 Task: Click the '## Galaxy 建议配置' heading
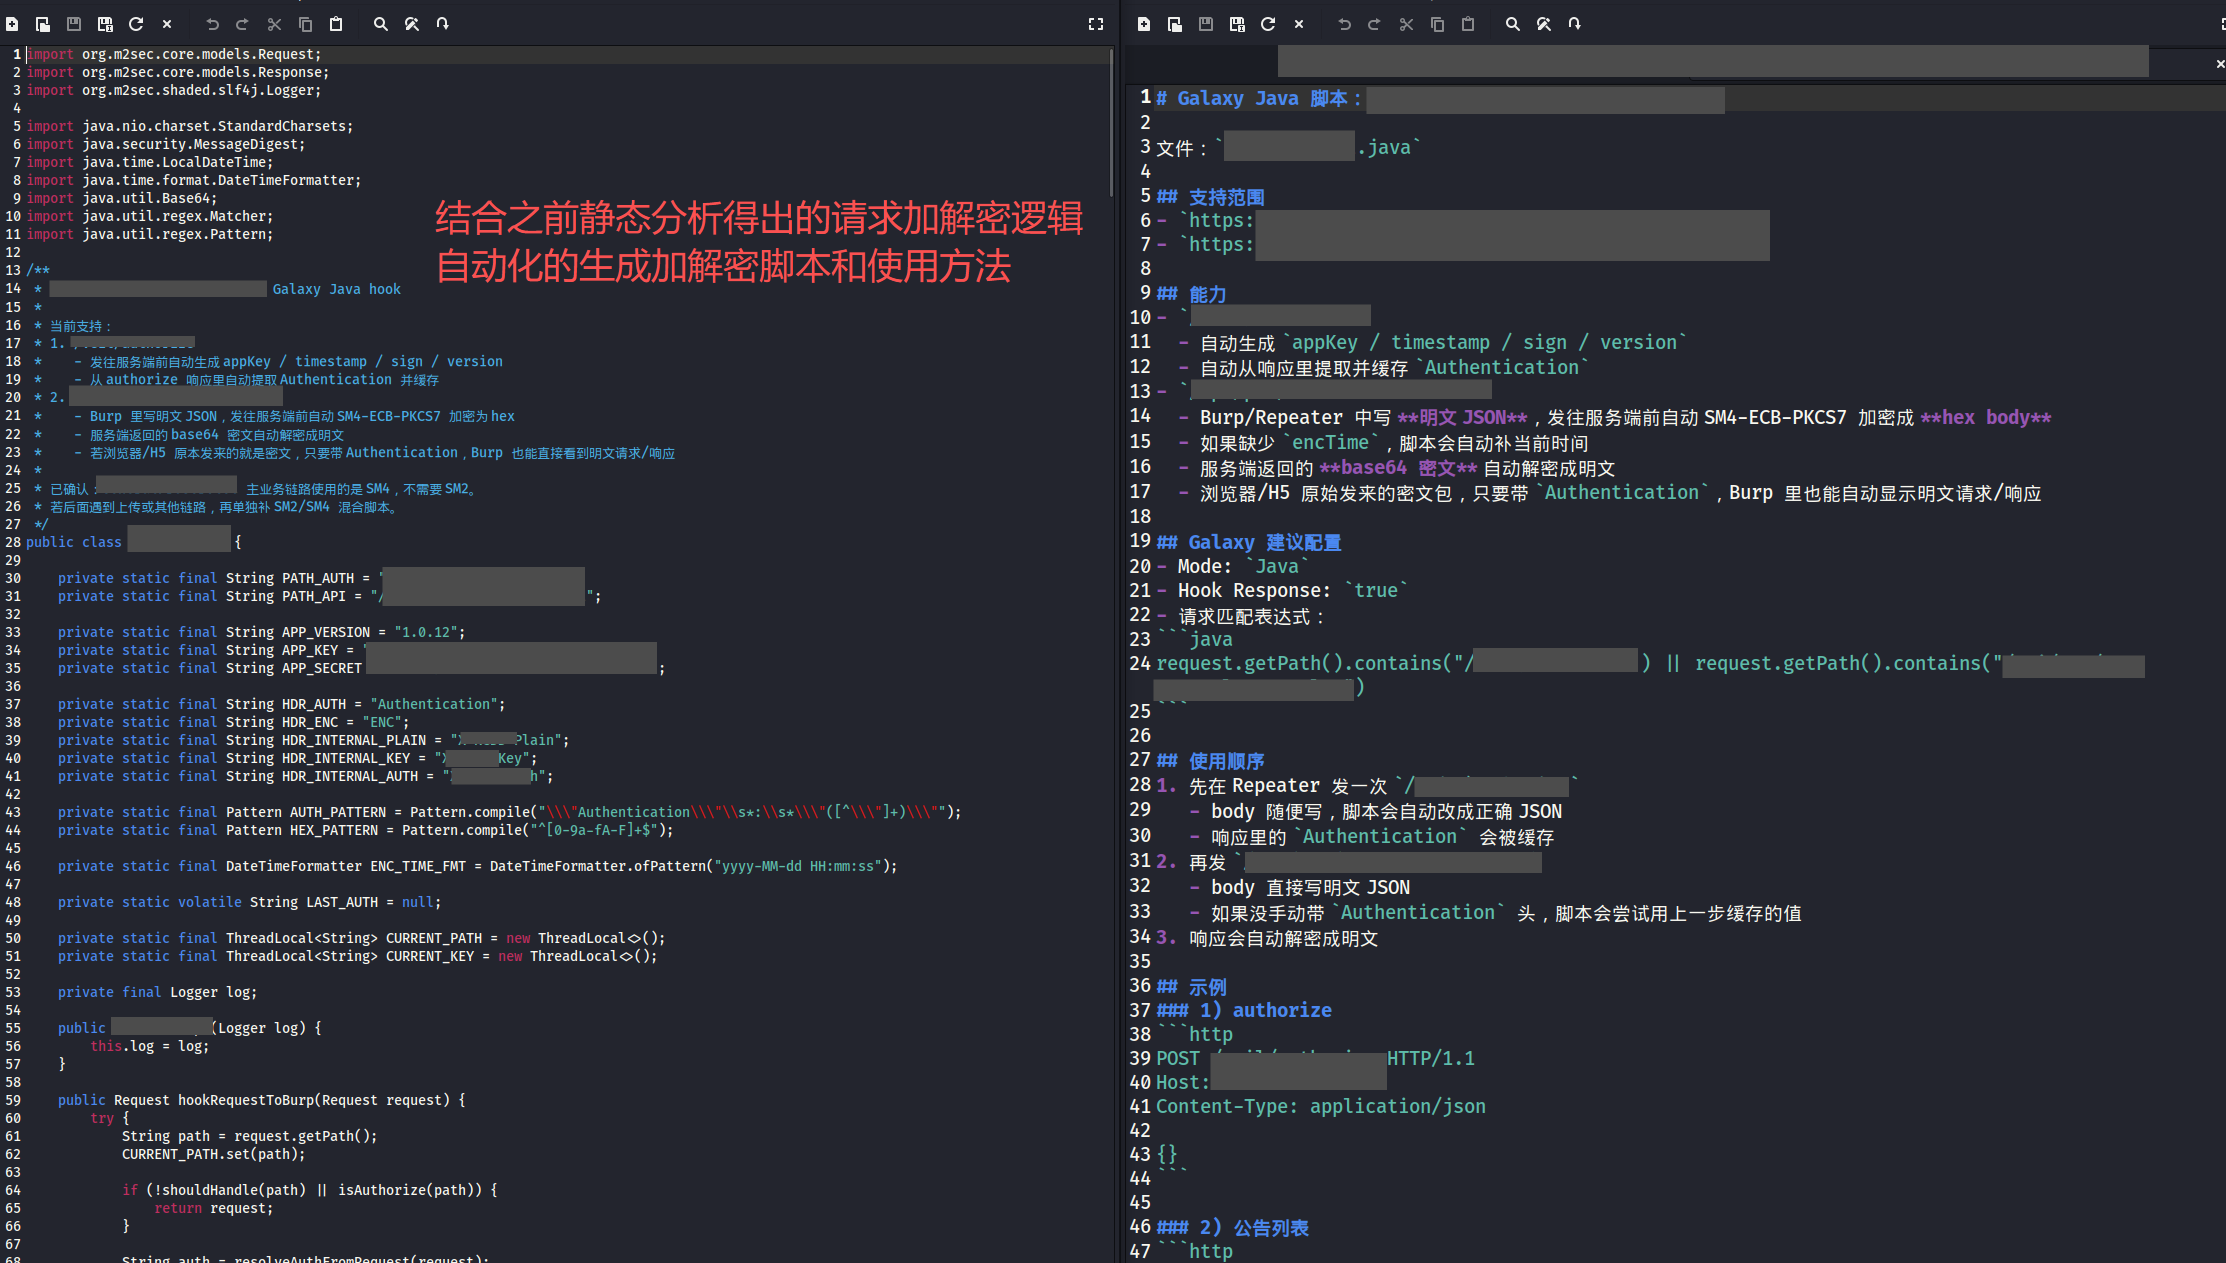coord(1249,542)
